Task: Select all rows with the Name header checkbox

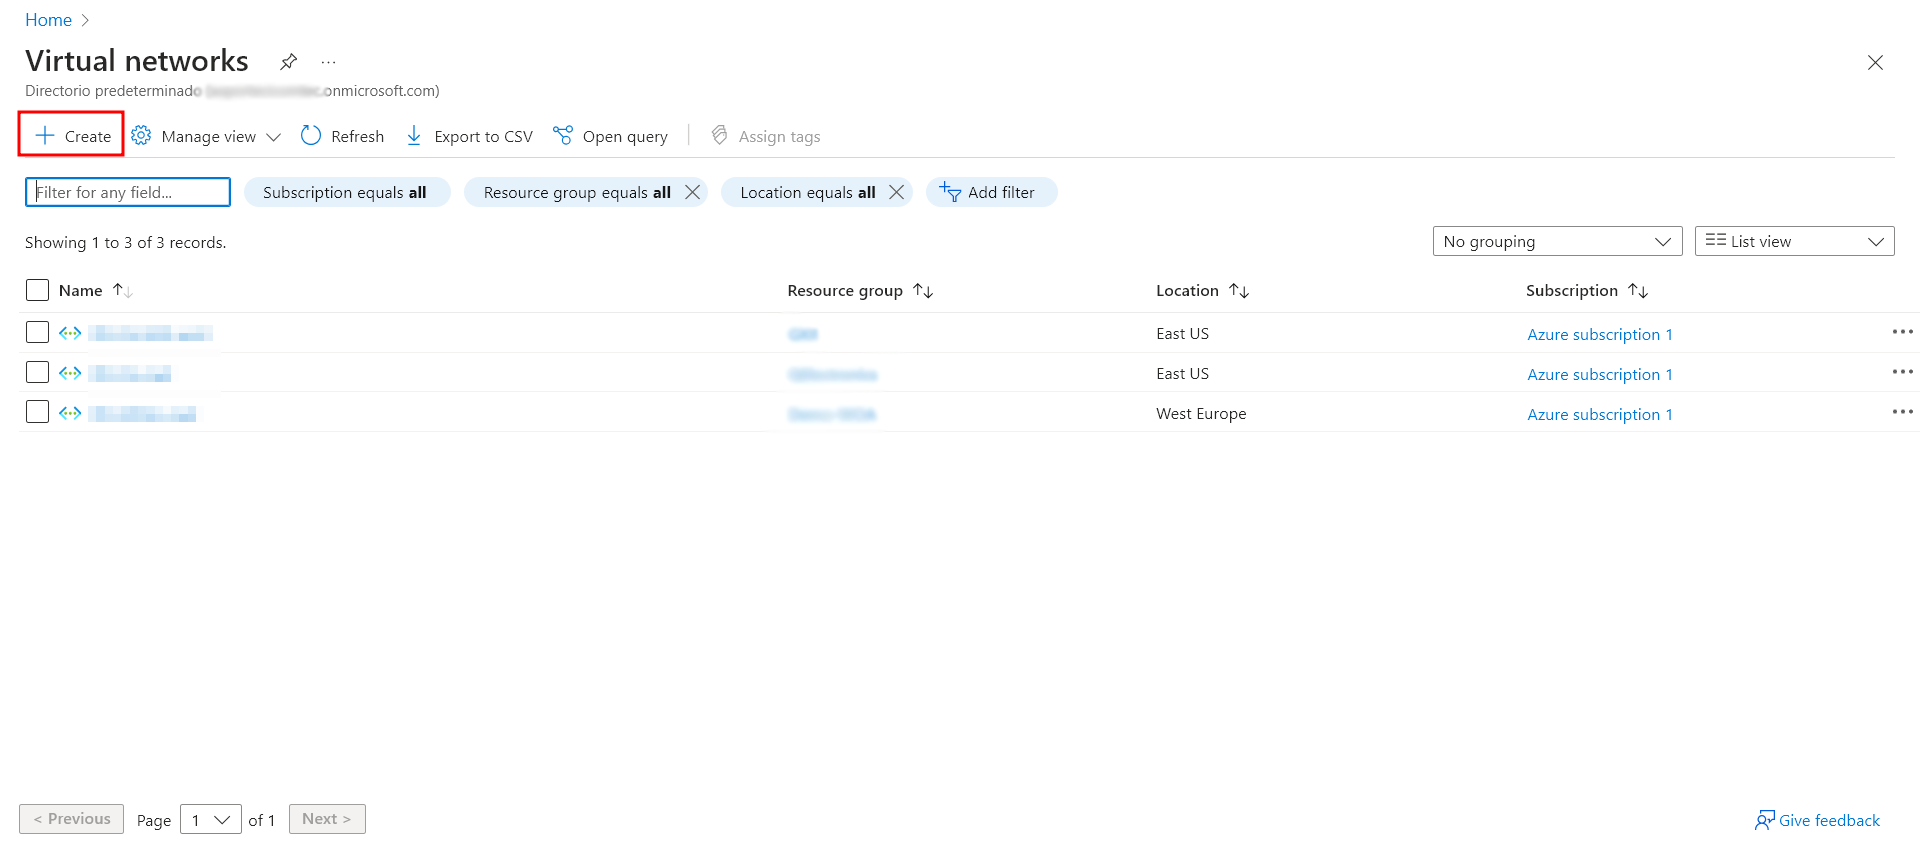Action: click(37, 290)
